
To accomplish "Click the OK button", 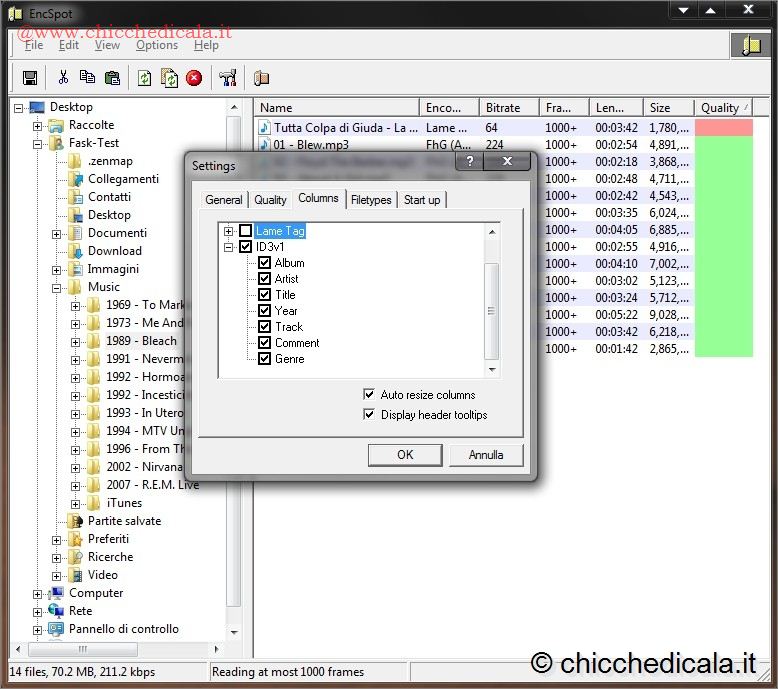I will pos(405,455).
